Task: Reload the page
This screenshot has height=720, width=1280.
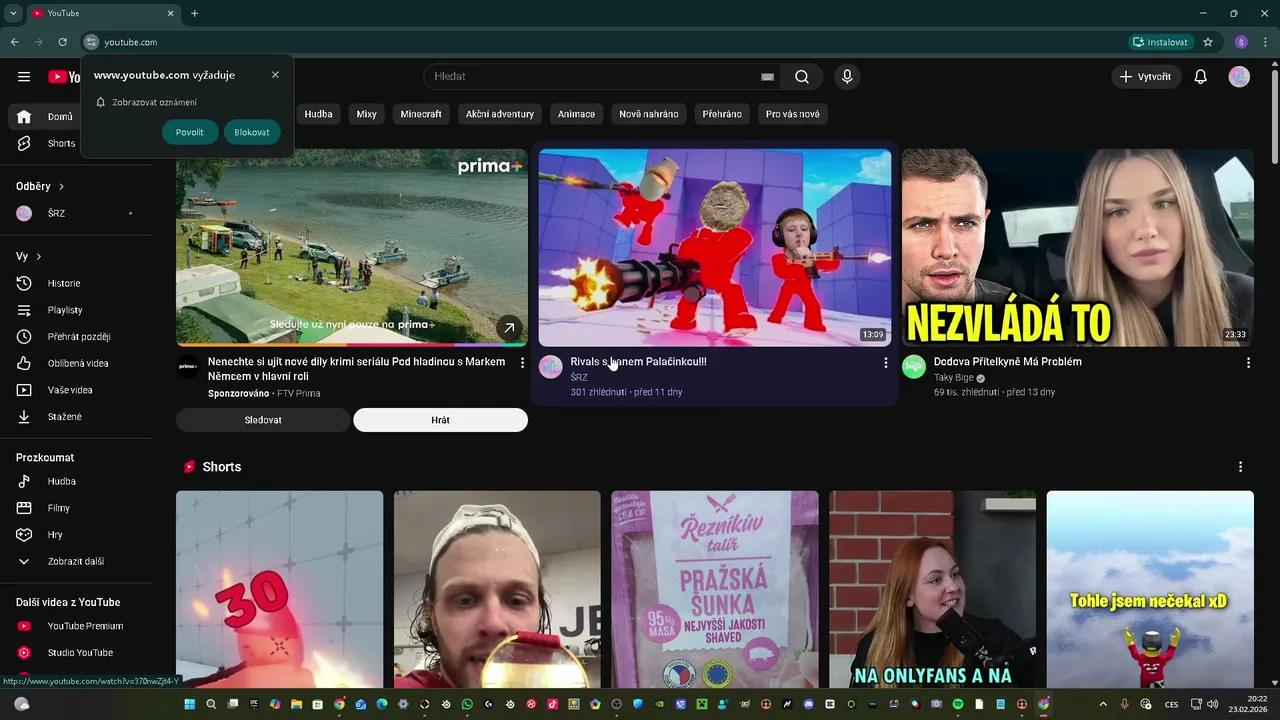Action: pos(62,42)
